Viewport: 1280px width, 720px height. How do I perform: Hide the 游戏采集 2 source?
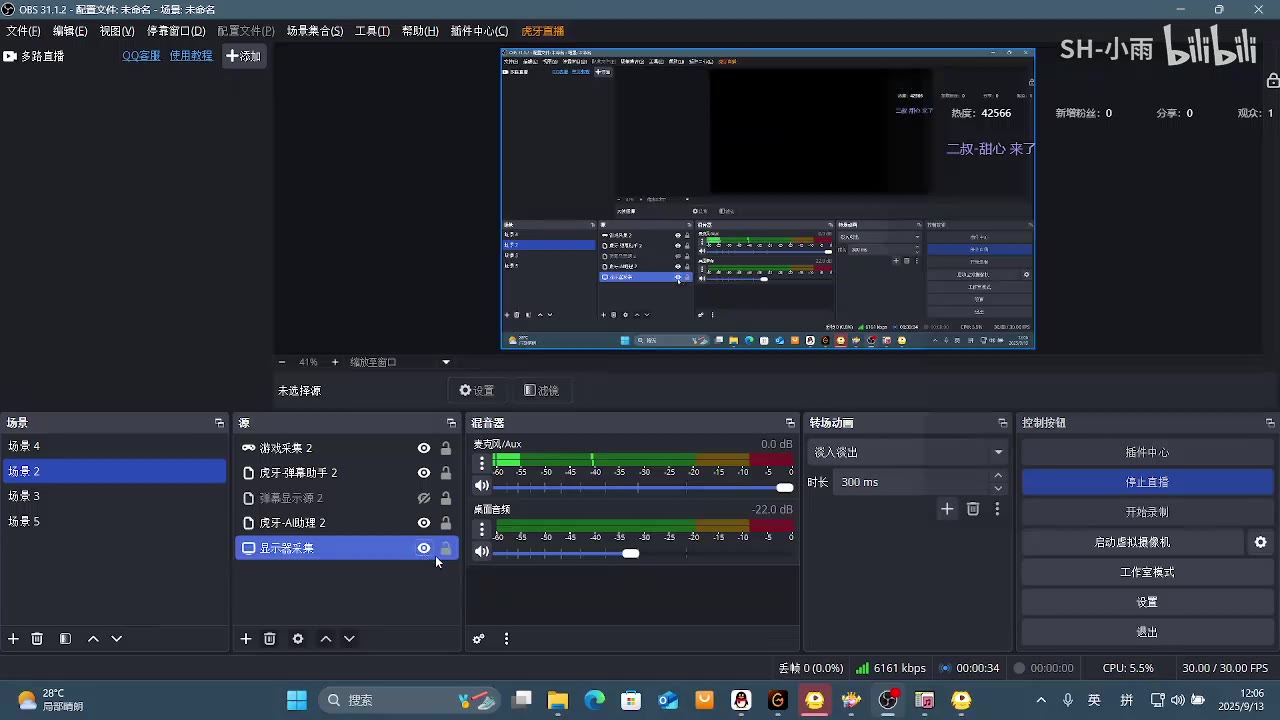click(x=424, y=448)
